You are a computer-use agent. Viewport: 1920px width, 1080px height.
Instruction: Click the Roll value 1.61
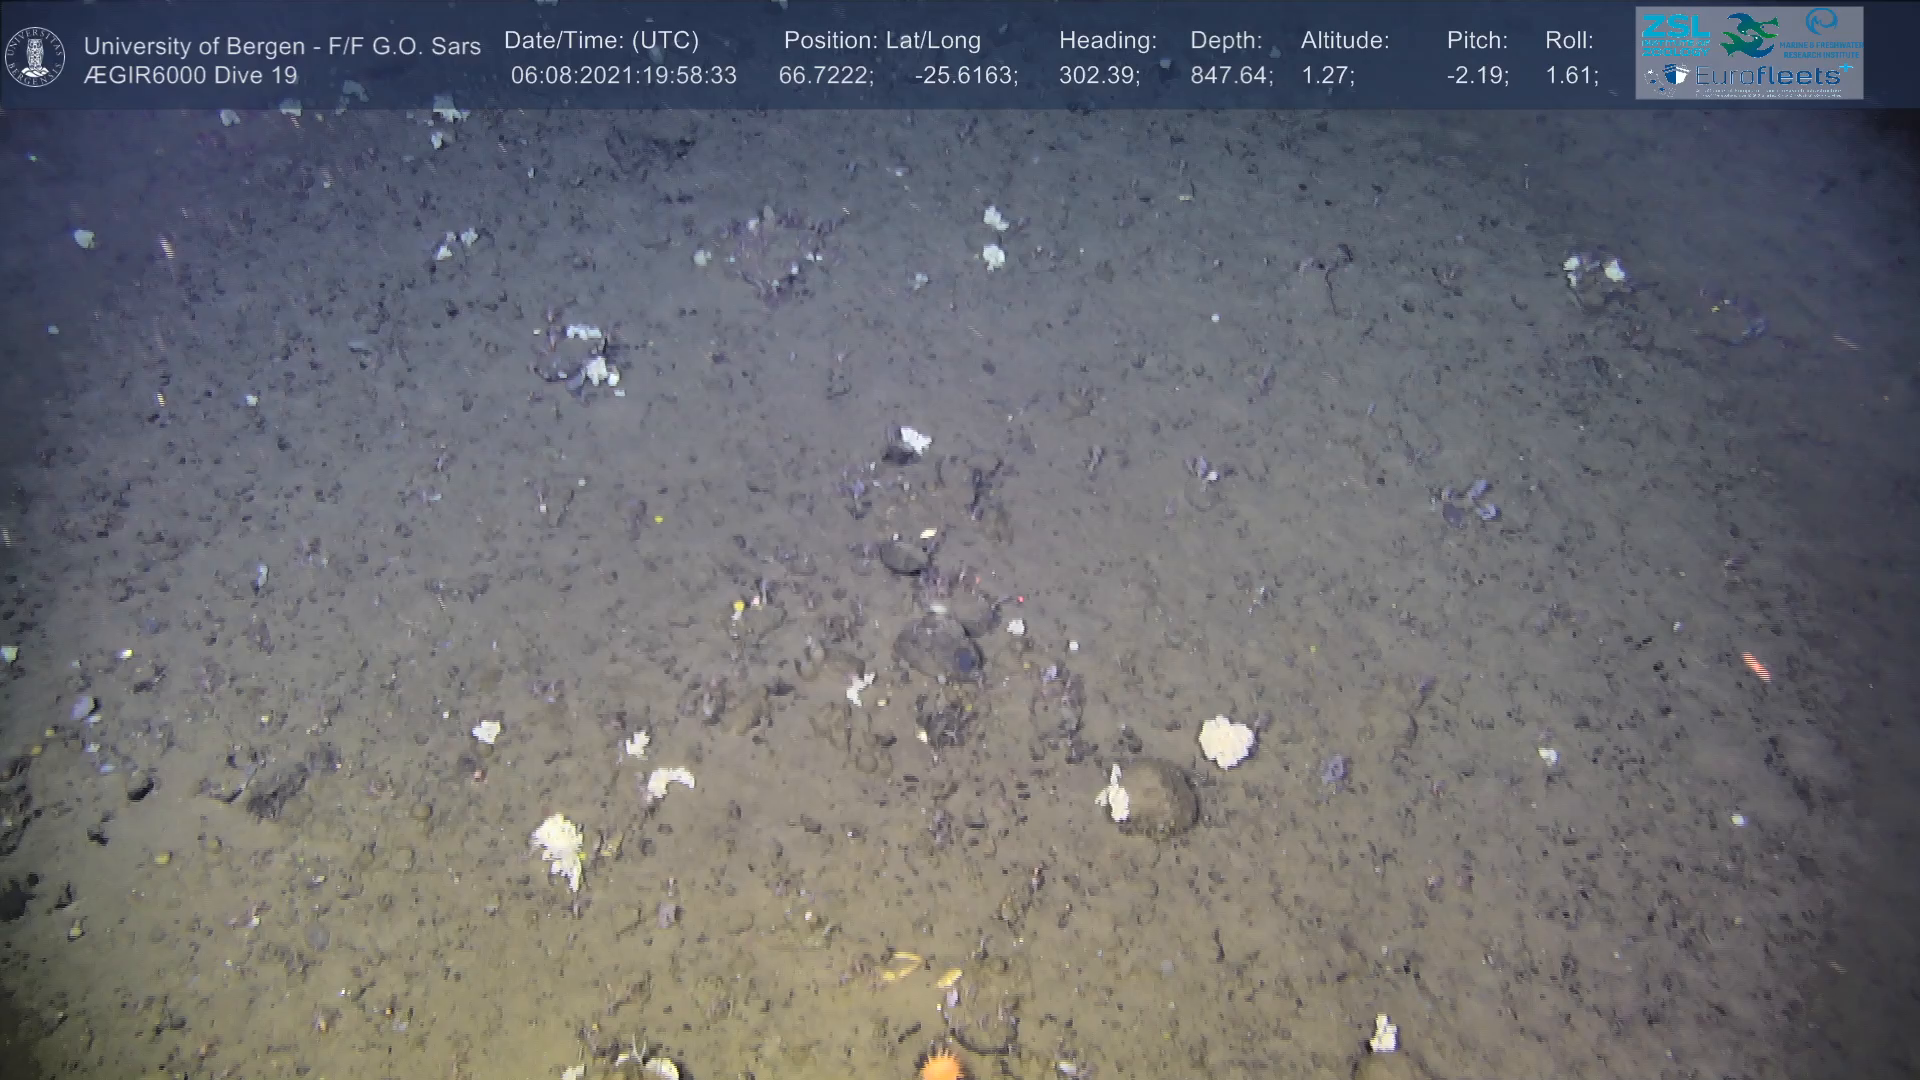click(1570, 76)
